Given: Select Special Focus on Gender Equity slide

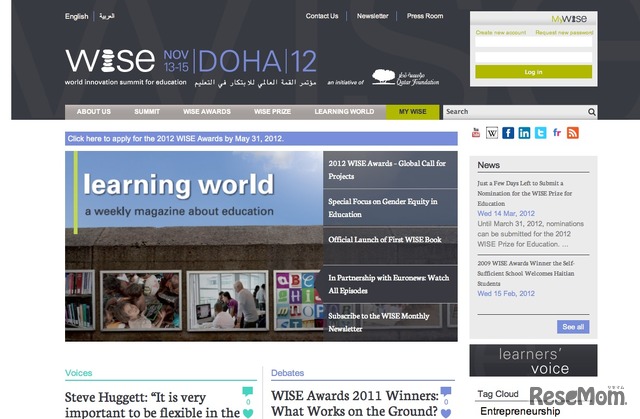Looking at the screenshot, I should click(390, 208).
